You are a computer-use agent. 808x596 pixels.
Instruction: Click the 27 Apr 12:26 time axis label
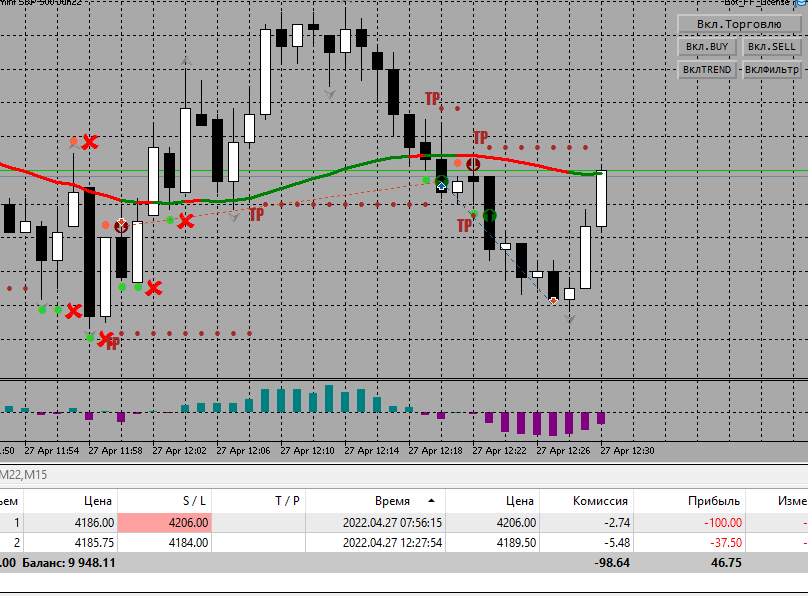pyautogui.click(x=563, y=451)
